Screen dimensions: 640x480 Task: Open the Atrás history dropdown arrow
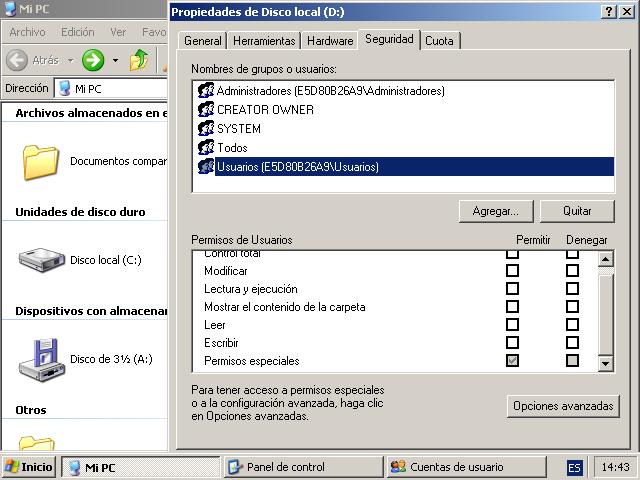click(x=71, y=60)
